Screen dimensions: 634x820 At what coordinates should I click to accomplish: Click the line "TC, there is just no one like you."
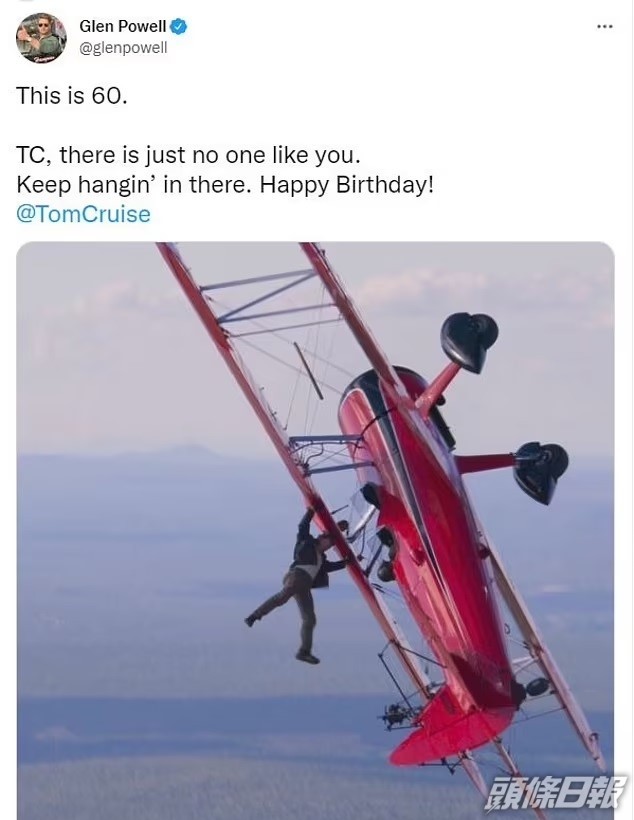(x=188, y=155)
